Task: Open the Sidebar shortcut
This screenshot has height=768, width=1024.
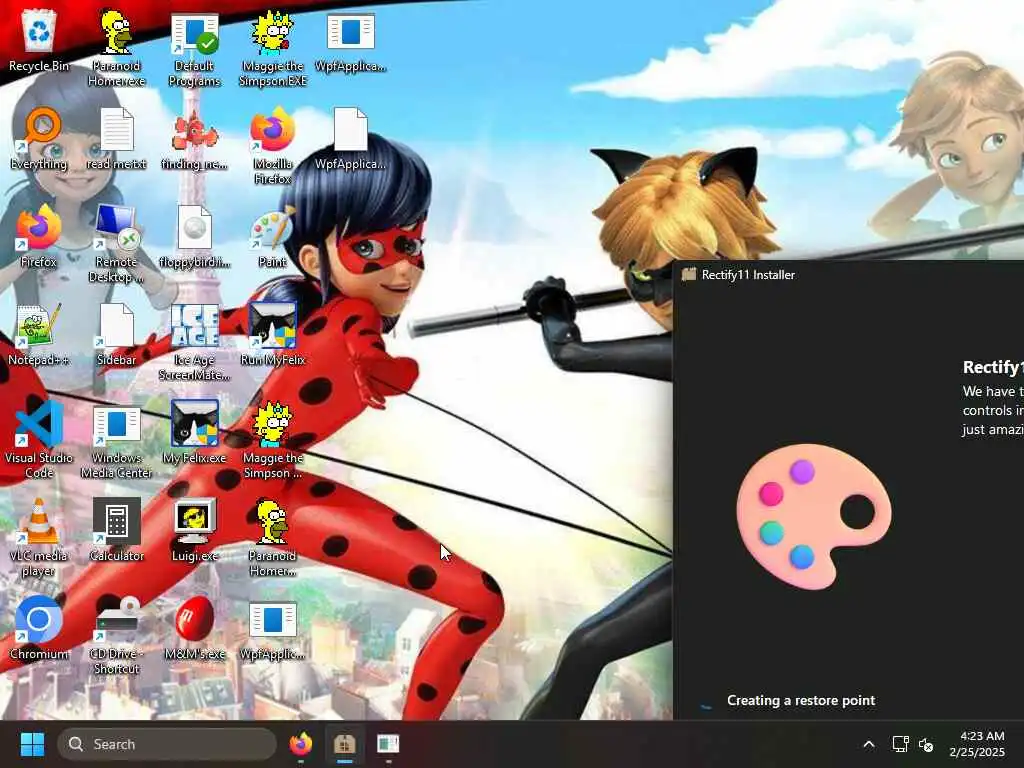Action: [116, 334]
